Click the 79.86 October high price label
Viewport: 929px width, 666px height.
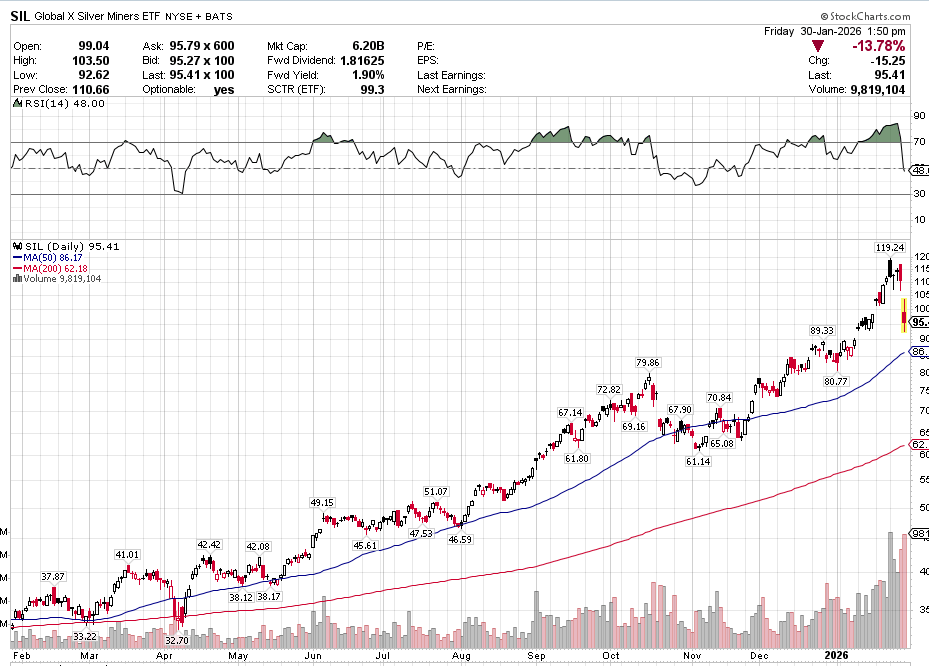[x=648, y=363]
